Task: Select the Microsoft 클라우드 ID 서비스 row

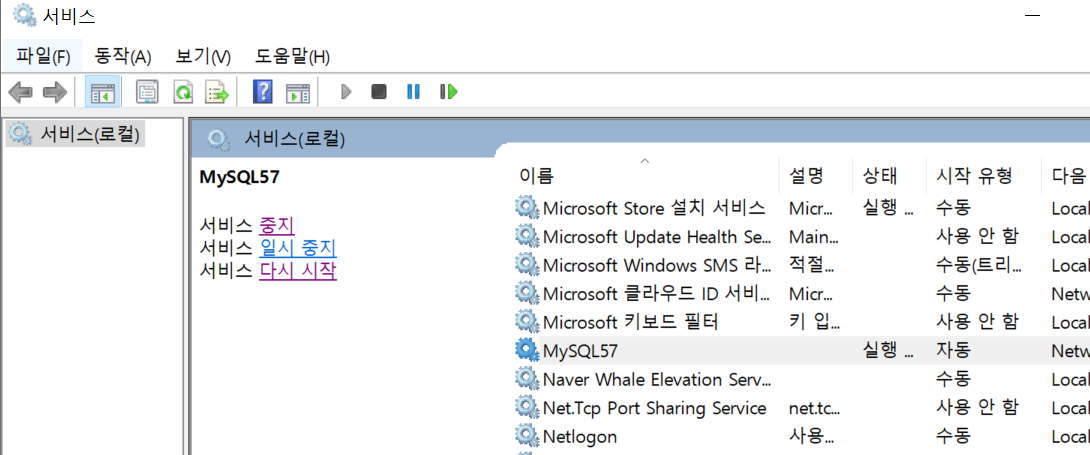Action: click(x=802, y=293)
